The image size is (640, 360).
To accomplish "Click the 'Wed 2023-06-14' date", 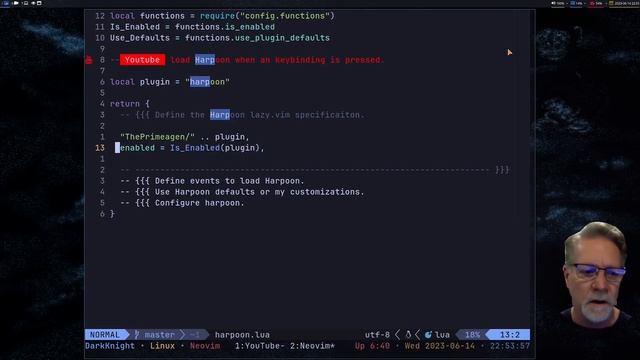I will click(x=440, y=346).
